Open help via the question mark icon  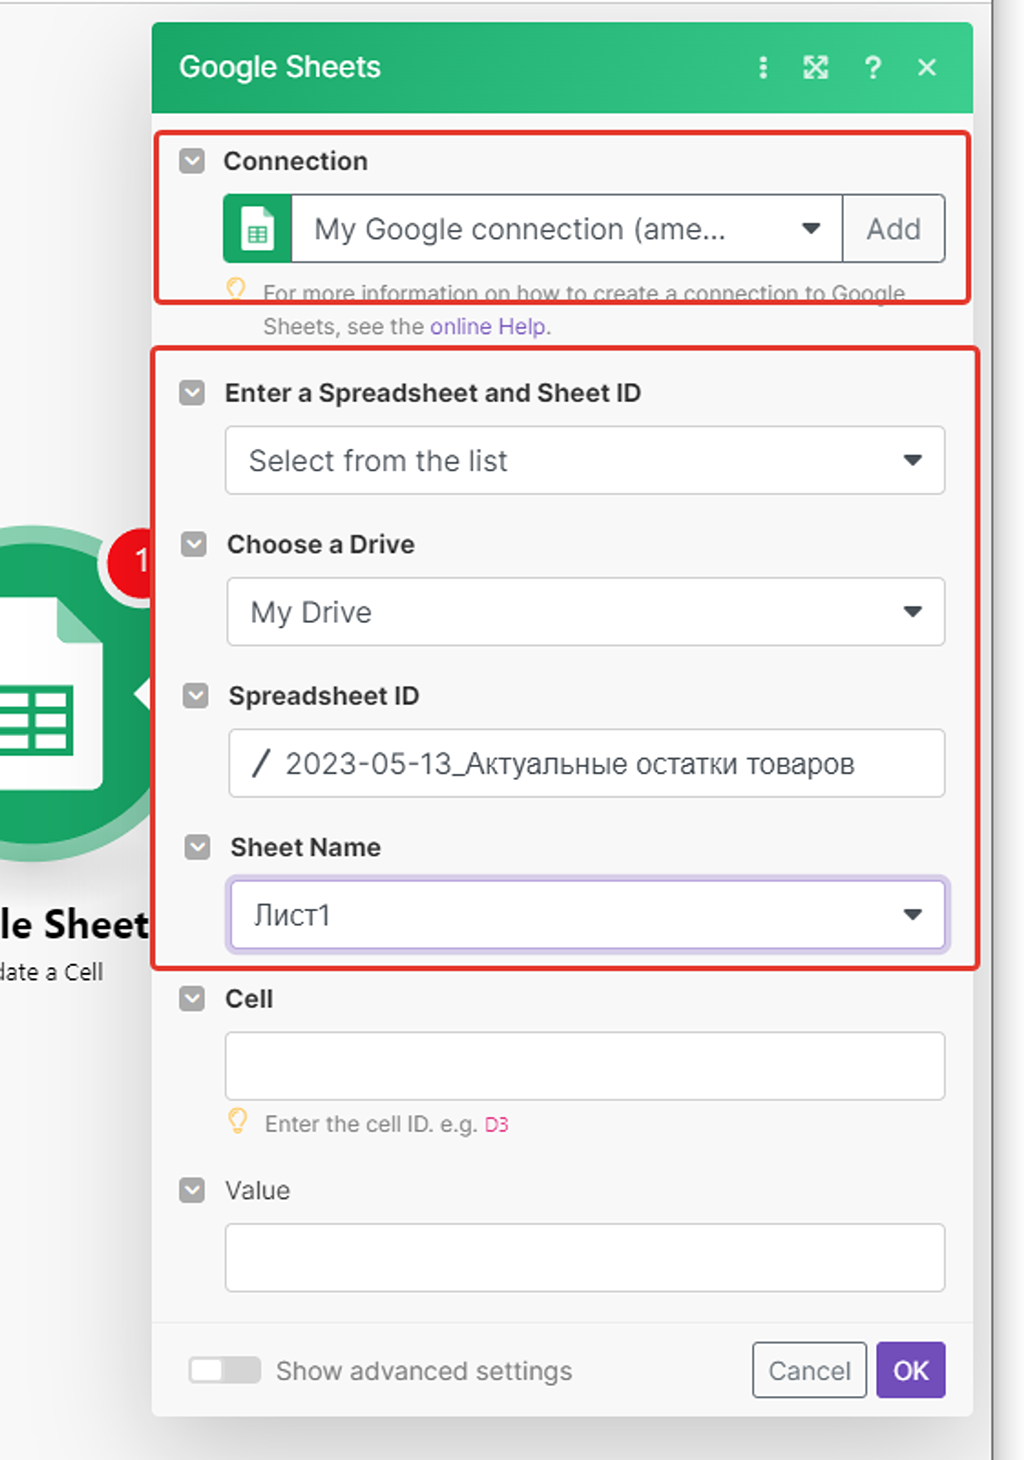pyautogui.click(x=873, y=67)
